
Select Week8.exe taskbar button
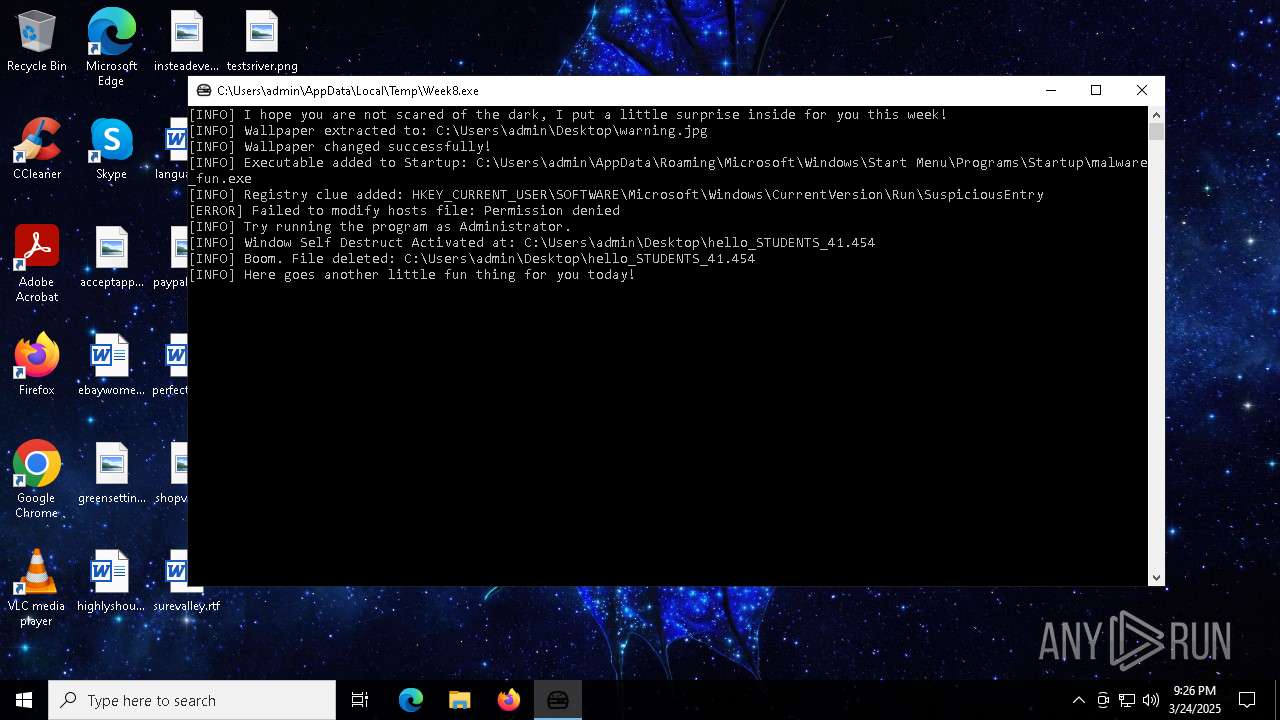[558, 700]
